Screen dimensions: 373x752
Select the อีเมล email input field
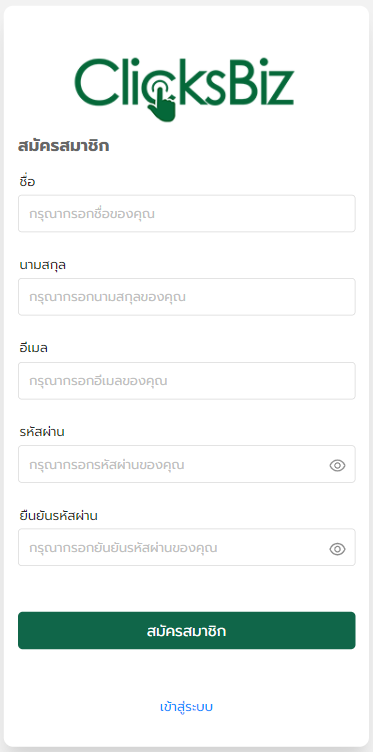click(x=186, y=381)
